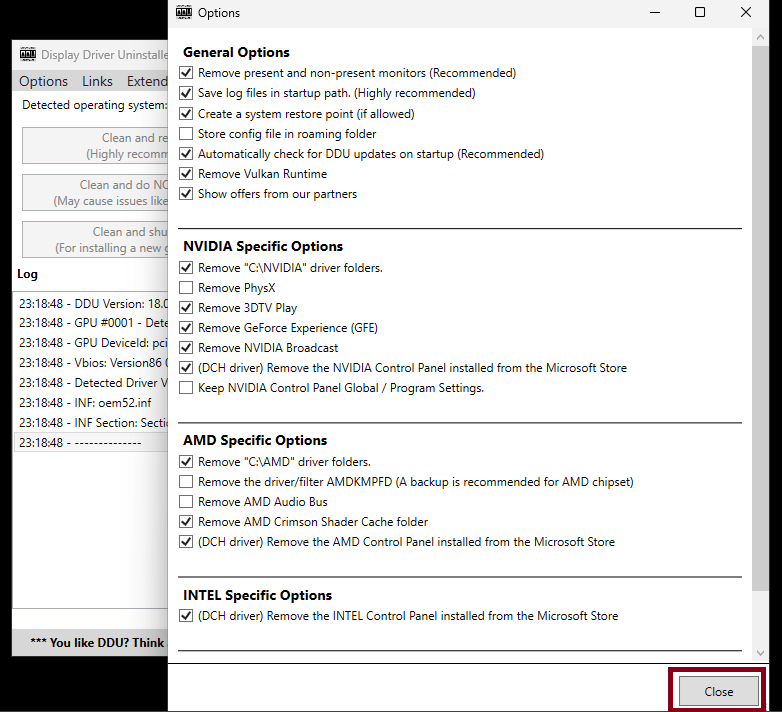The height and width of the screenshot is (712, 782).
Task: Enable Remove the driver/filter AMDKMPFD
Action: click(x=186, y=482)
